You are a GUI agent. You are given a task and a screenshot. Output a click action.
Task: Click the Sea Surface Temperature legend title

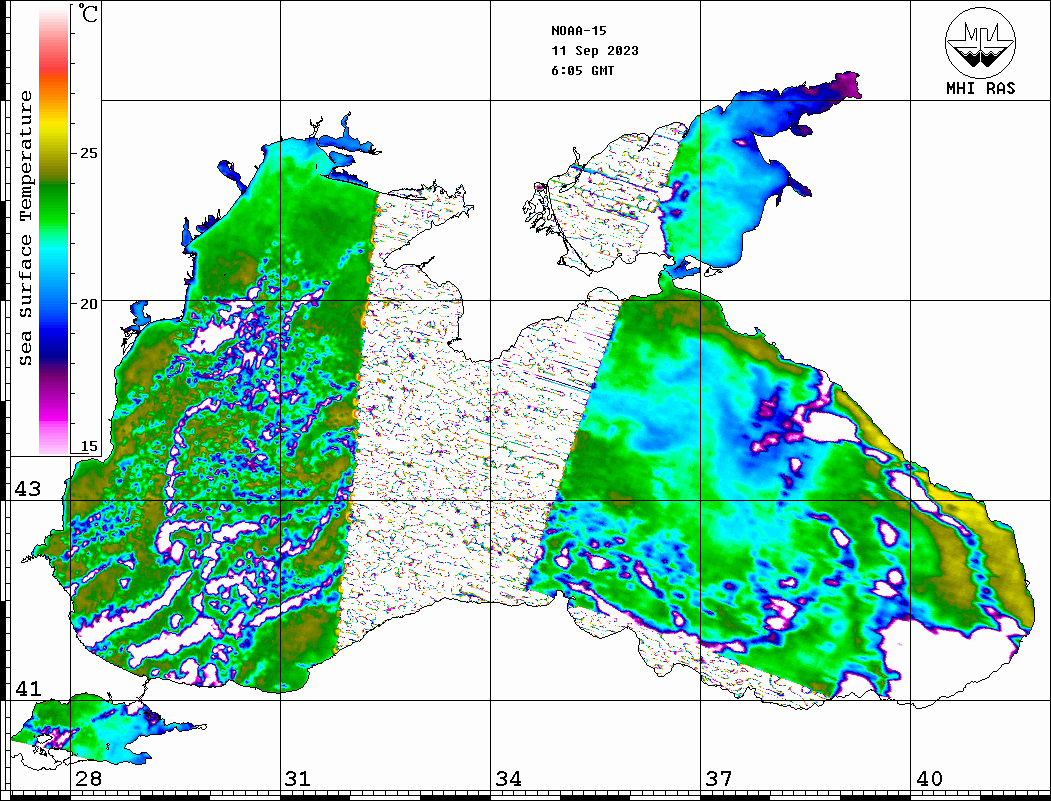click(x=26, y=229)
